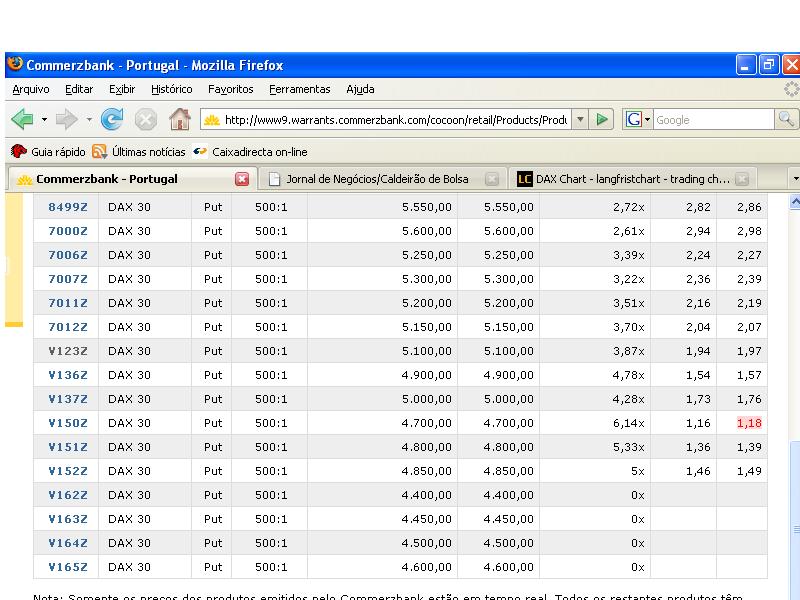800x600 pixels.
Task: Click the Google search input field
Action: click(x=713, y=120)
